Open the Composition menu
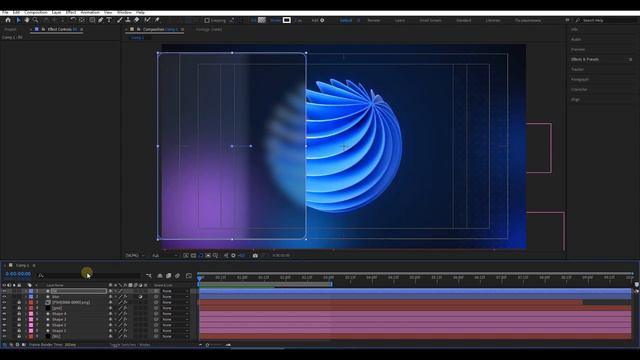Viewport: 640px width, 360px height. click(36, 13)
